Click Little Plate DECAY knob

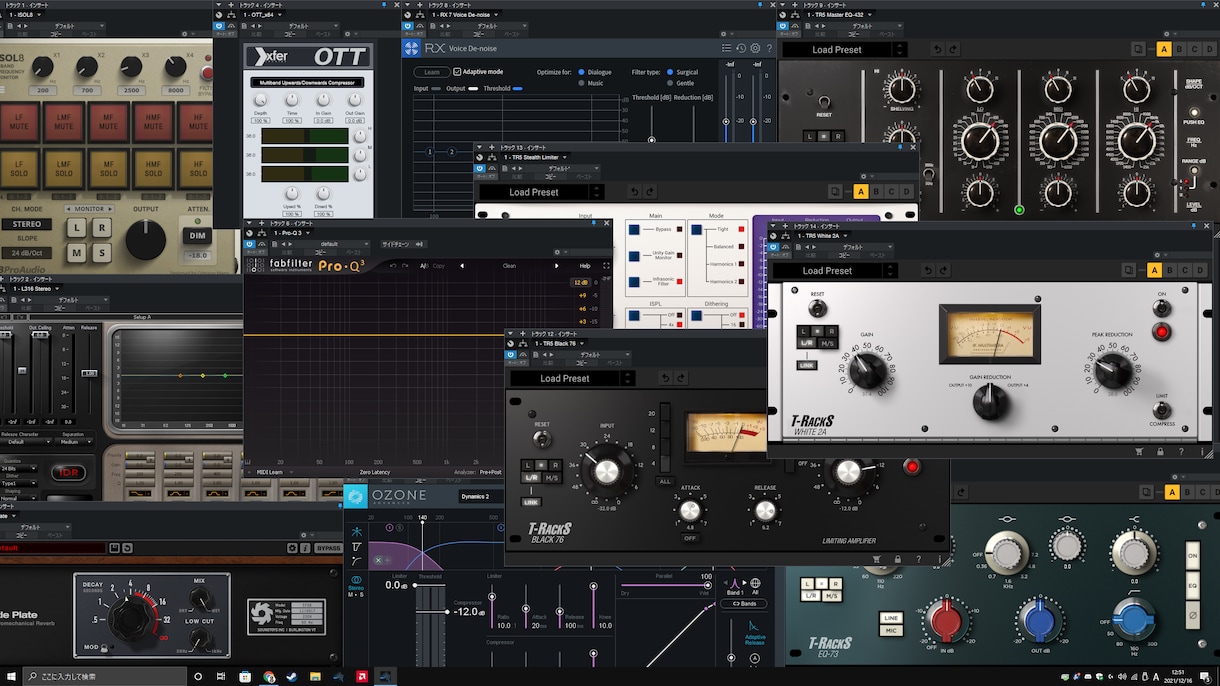coord(131,619)
